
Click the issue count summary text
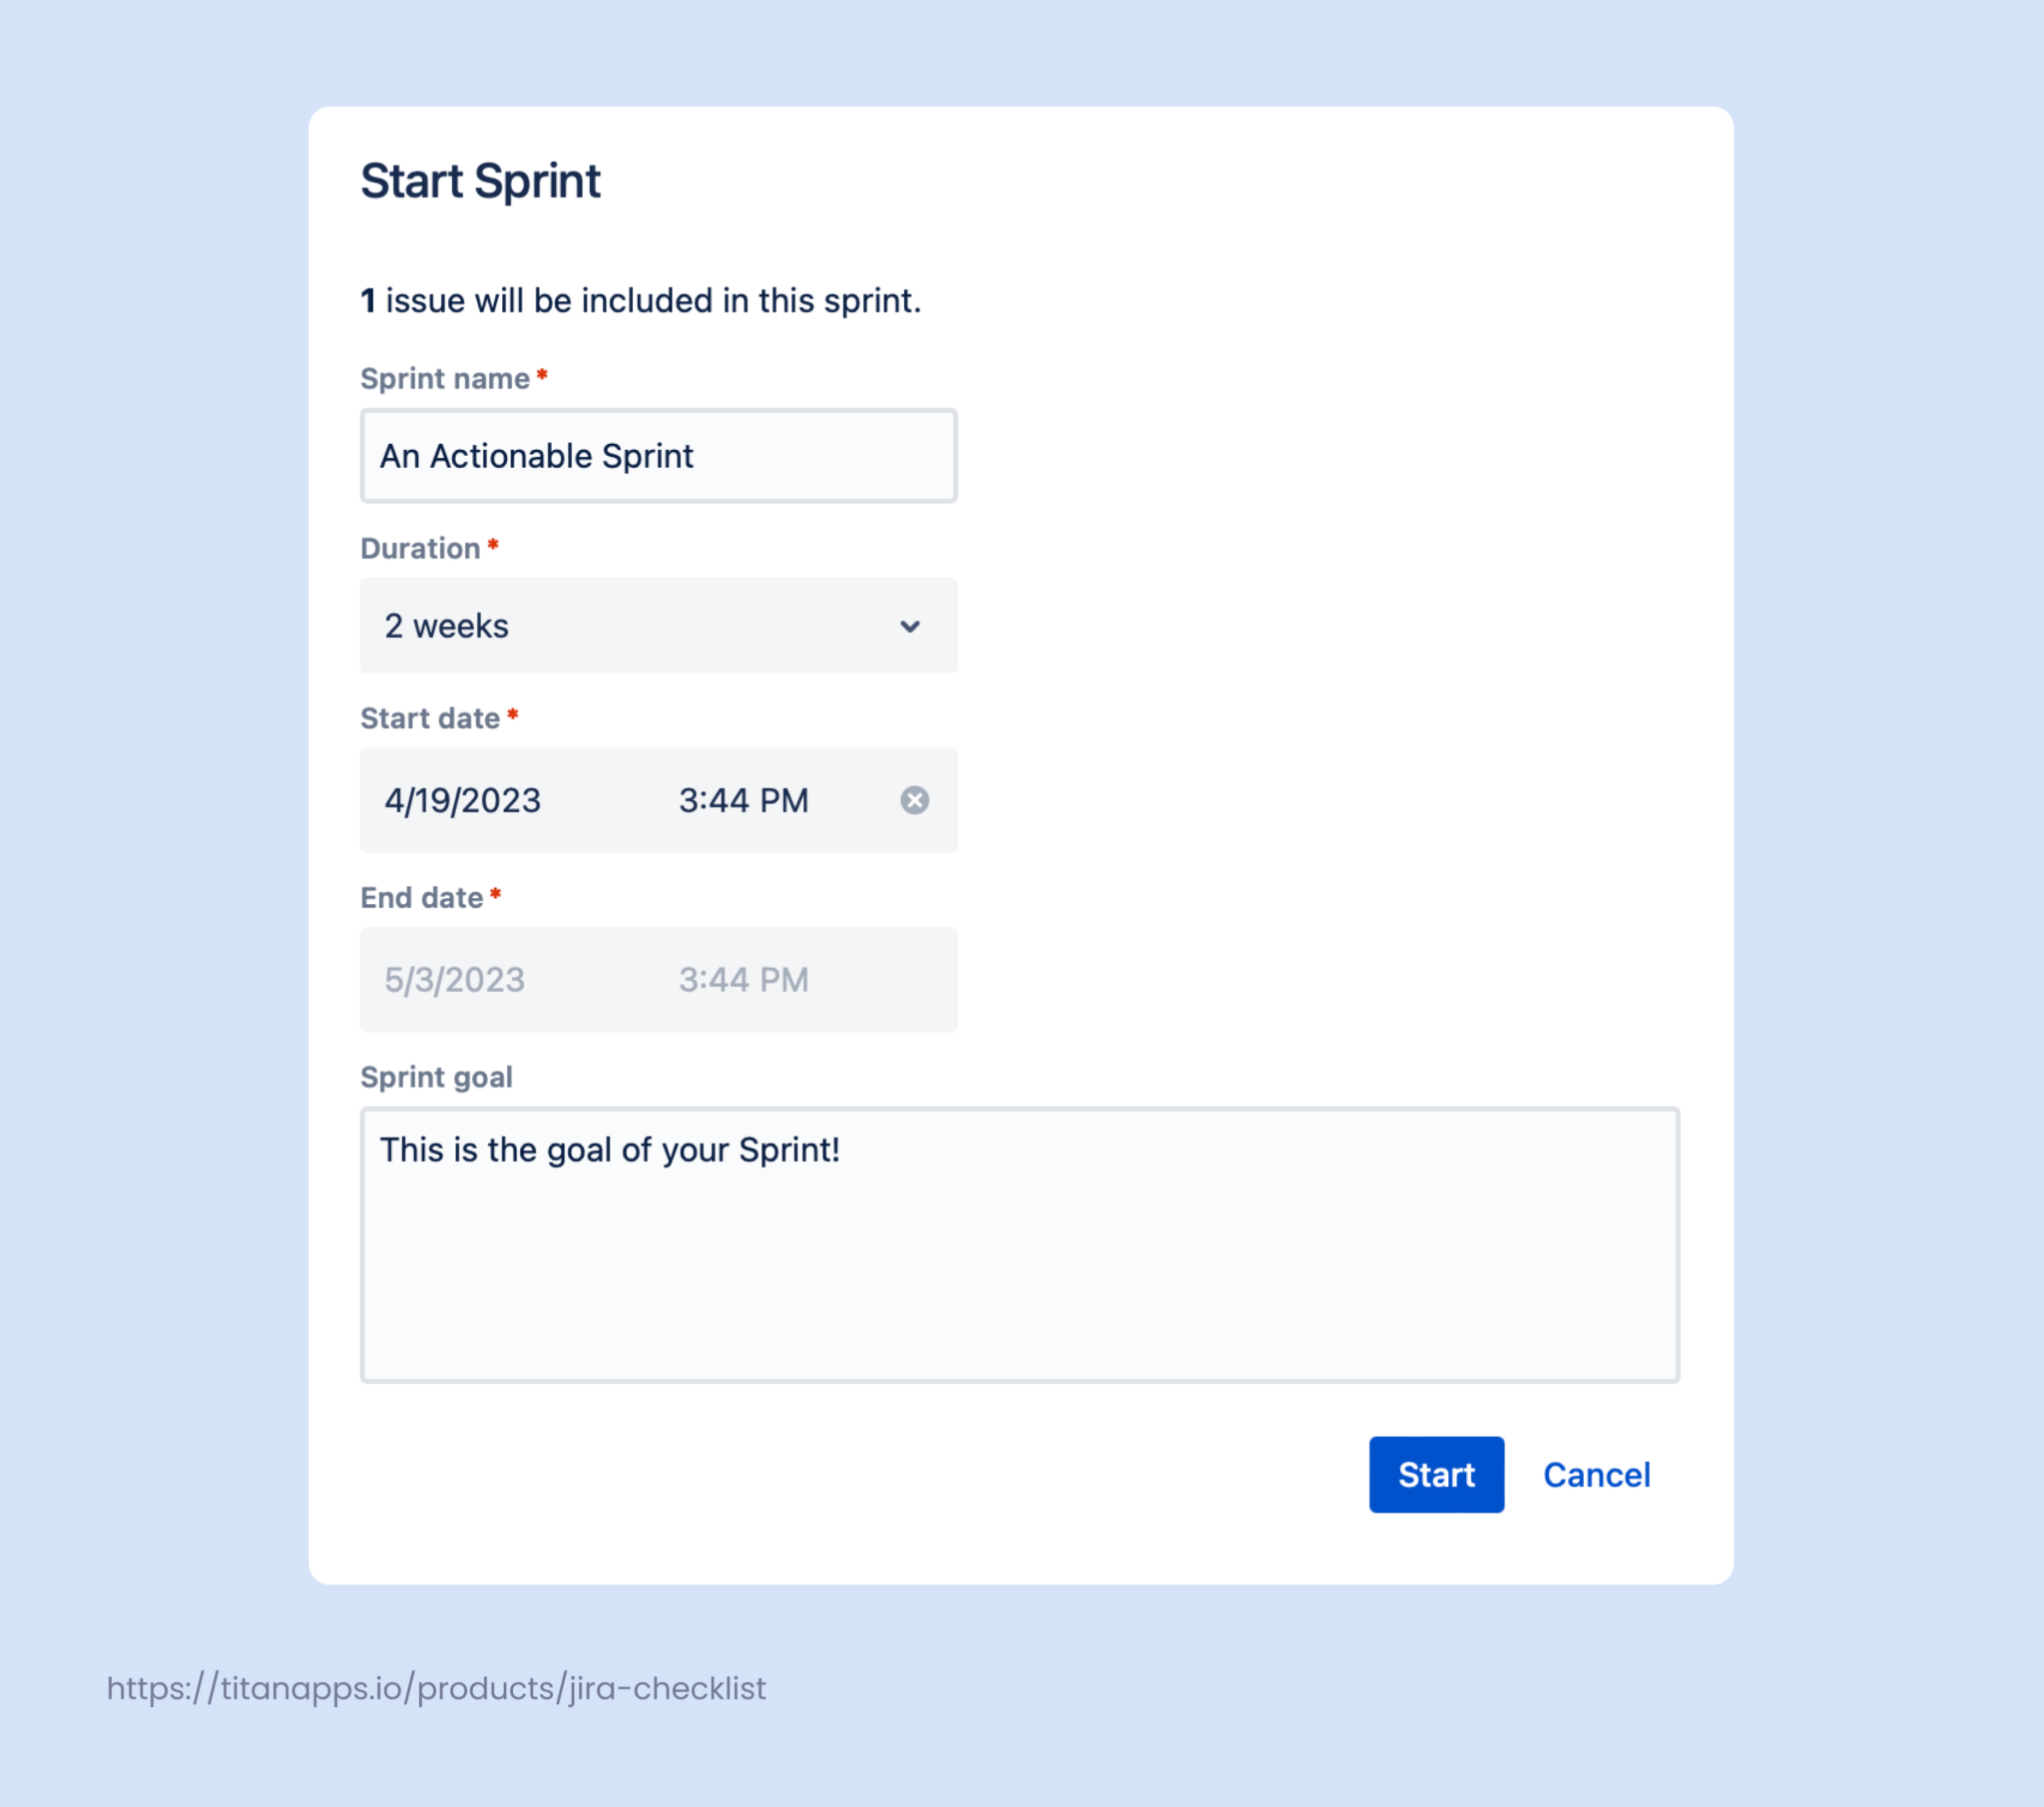click(641, 299)
